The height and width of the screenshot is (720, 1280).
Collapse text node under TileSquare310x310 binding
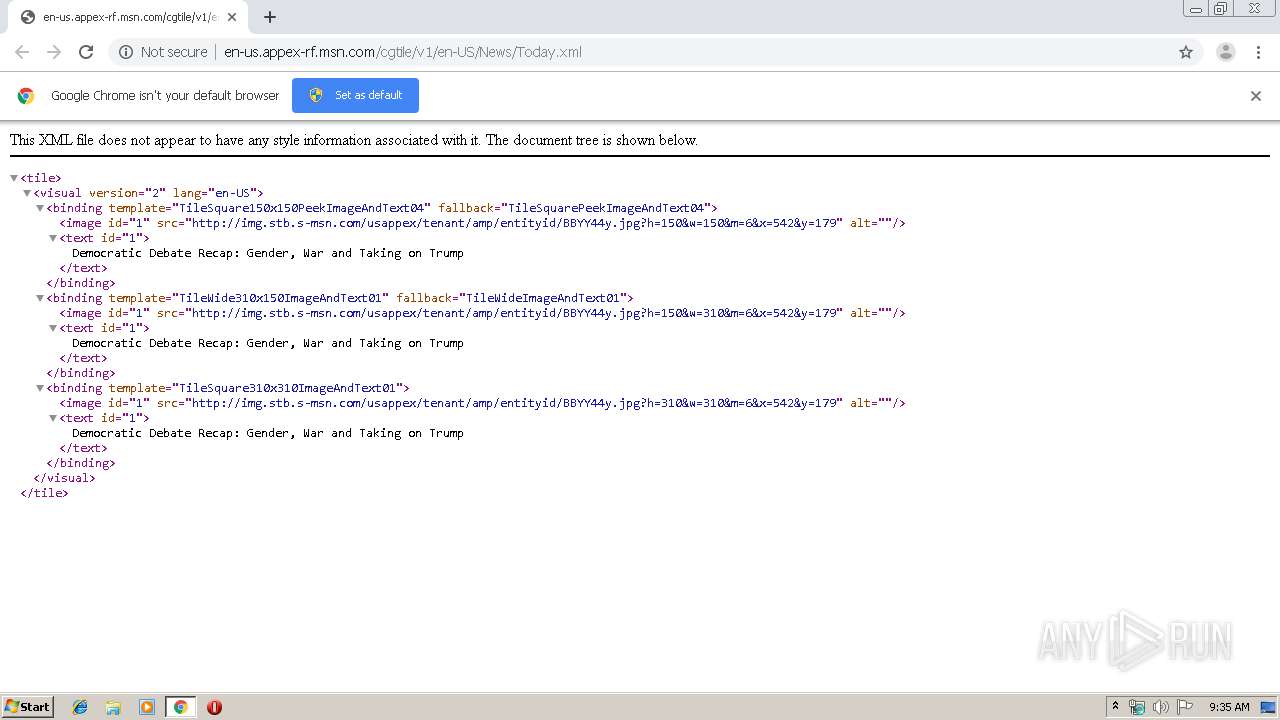[x=53, y=418]
